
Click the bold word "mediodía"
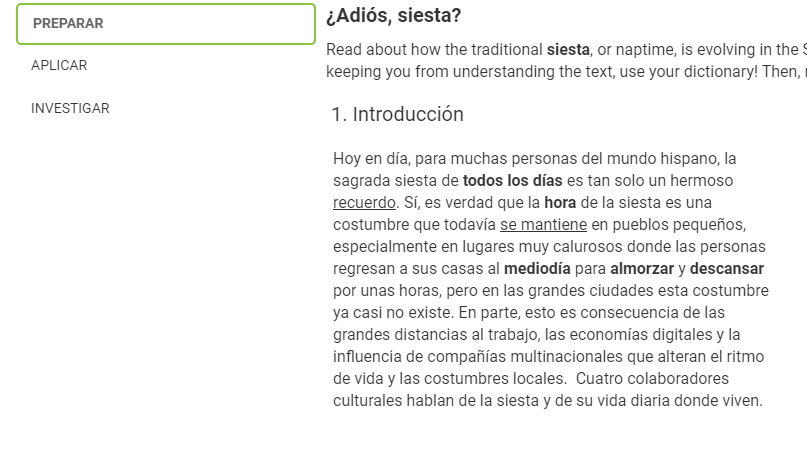(x=537, y=268)
